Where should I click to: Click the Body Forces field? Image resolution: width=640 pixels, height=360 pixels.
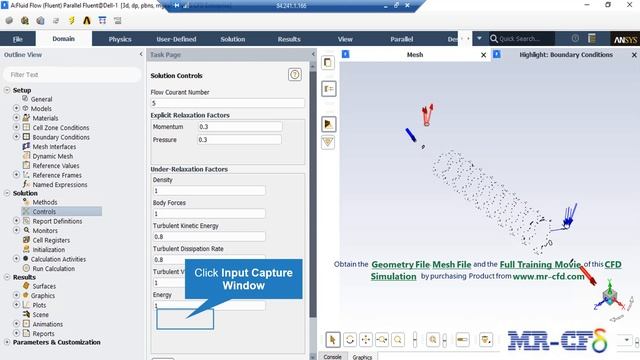tap(209, 213)
